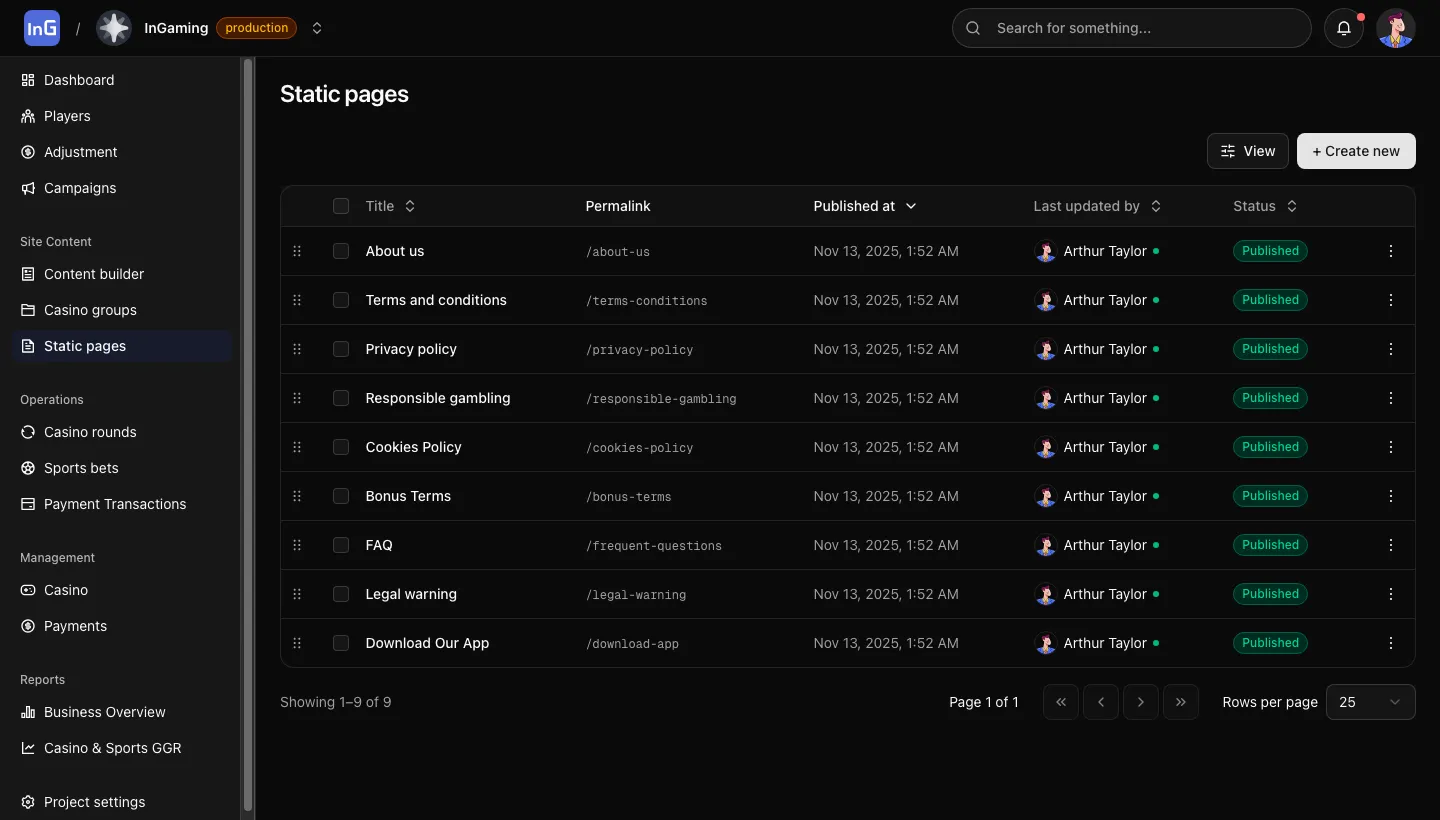Open the View options button
This screenshot has width=1440, height=820.
pyautogui.click(x=1247, y=151)
